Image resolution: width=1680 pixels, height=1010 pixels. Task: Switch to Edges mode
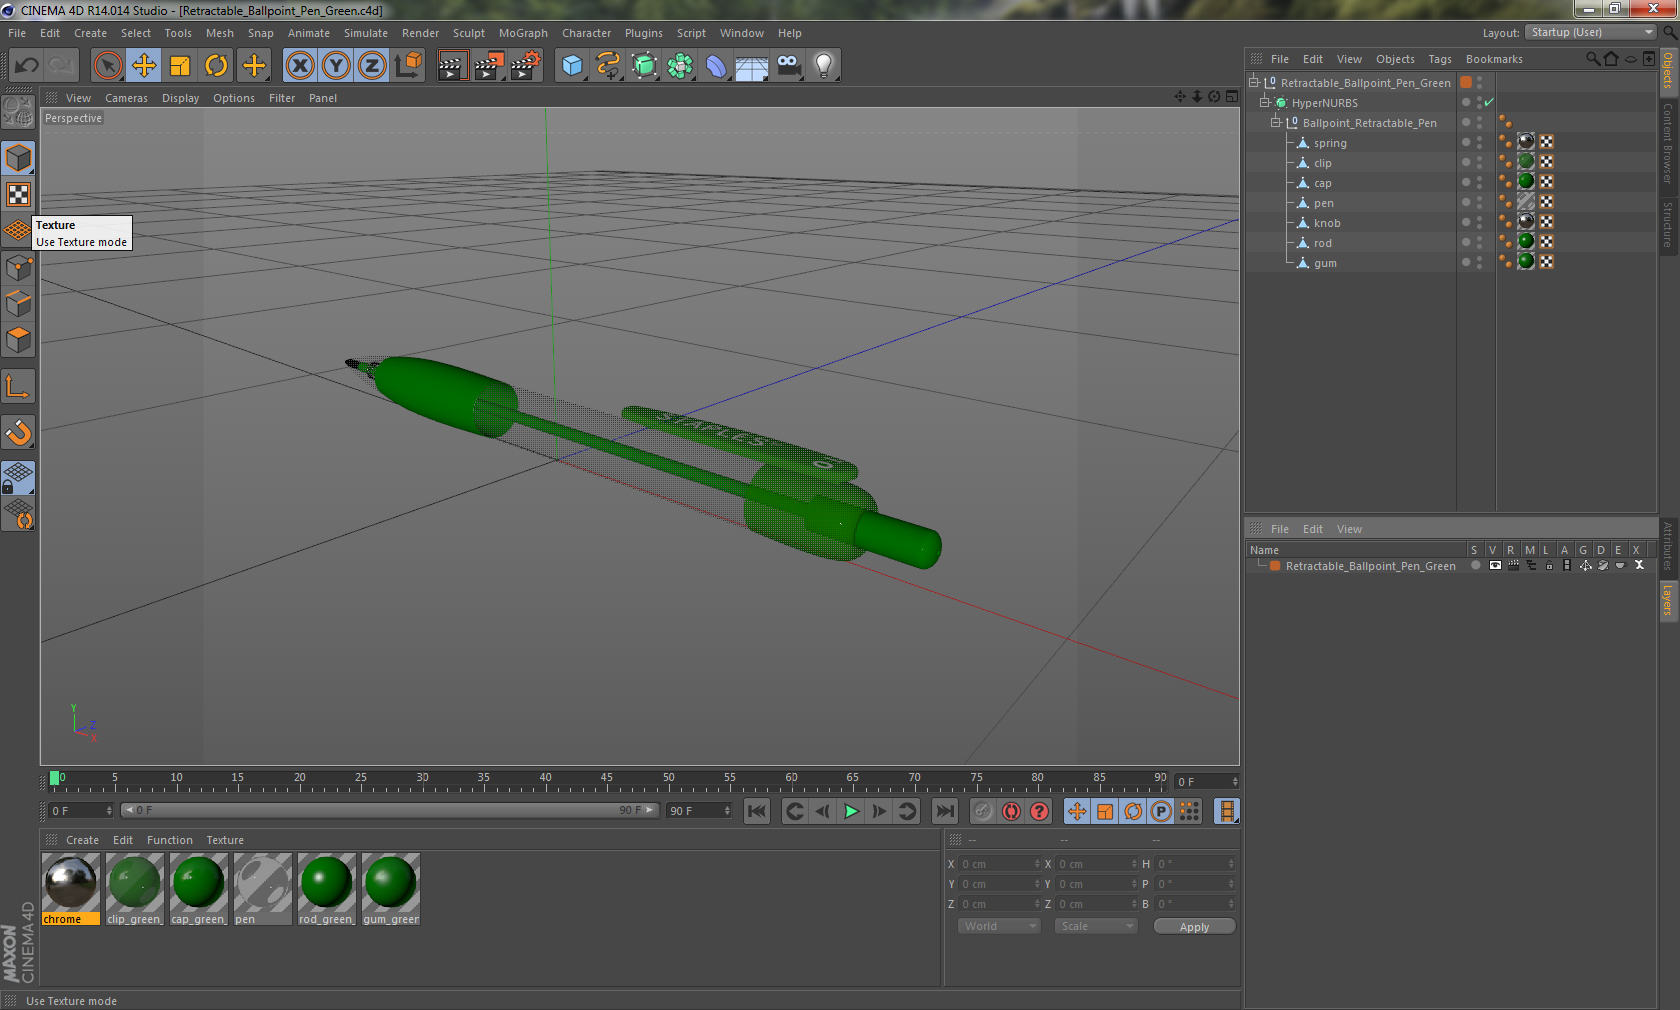[x=18, y=304]
